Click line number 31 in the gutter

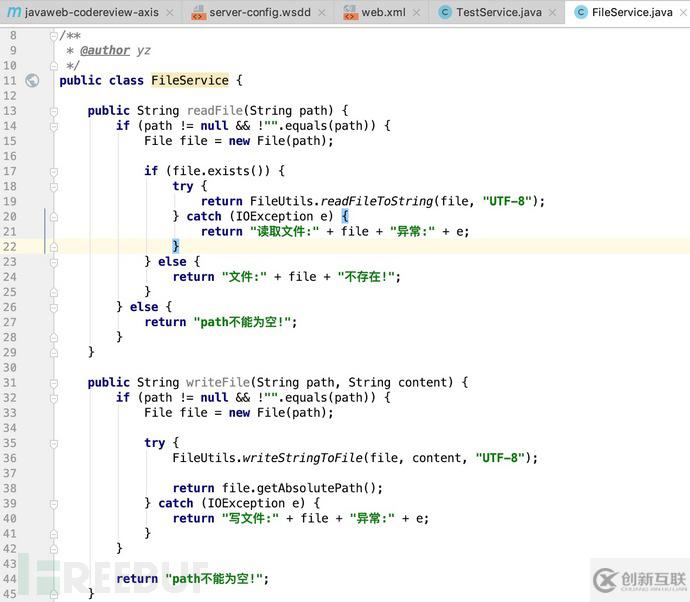click(10, 383)
